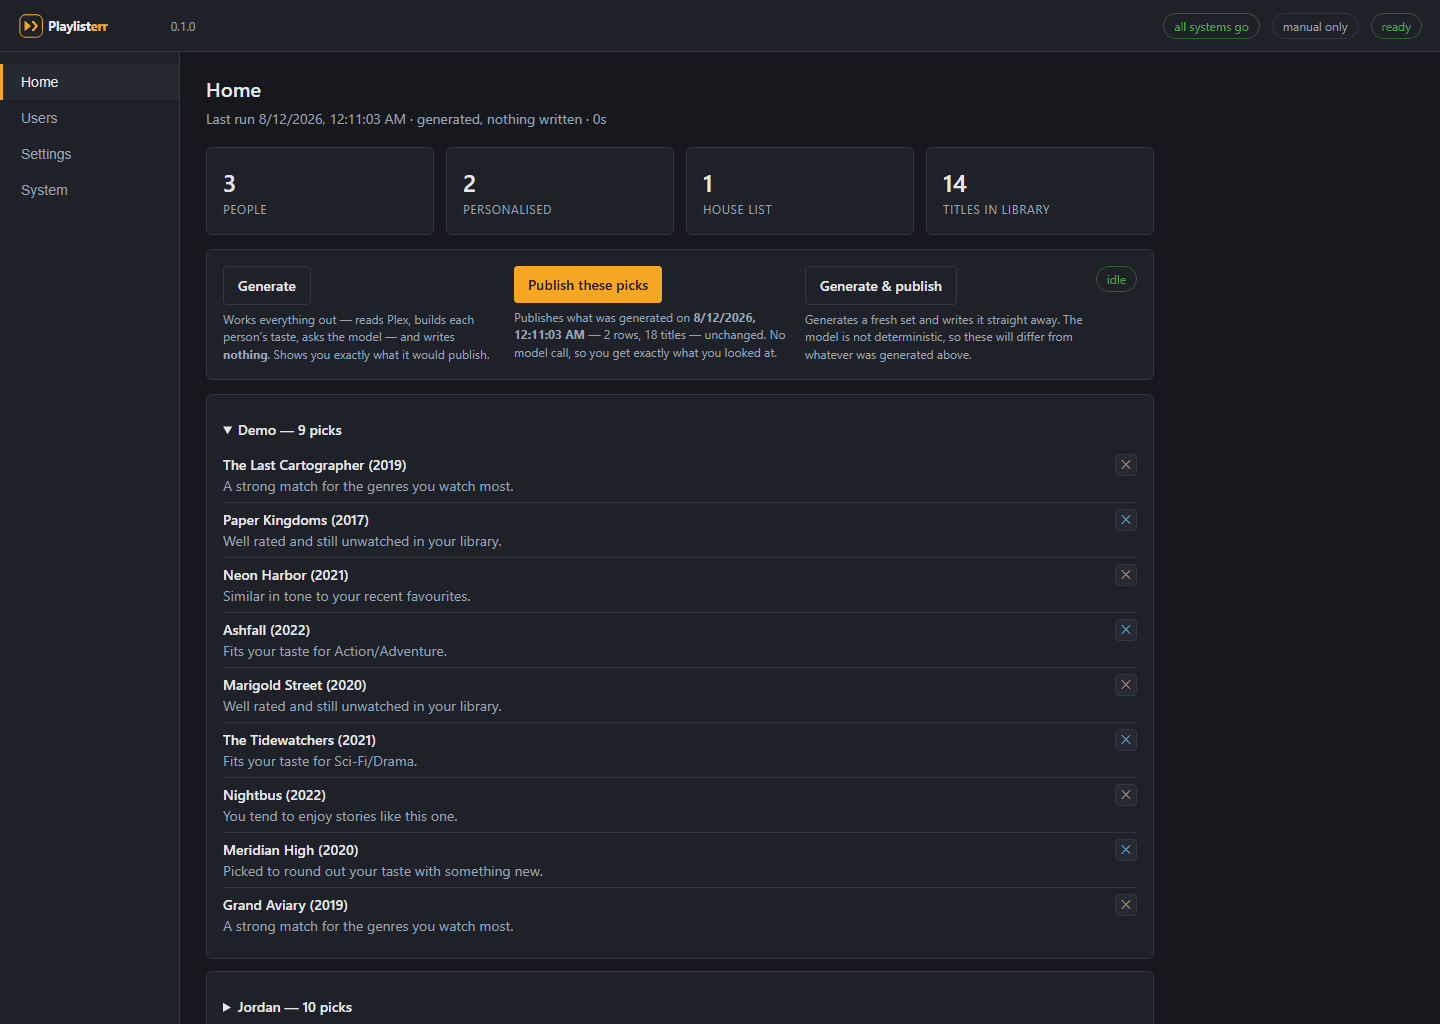Select the 1 House List stat card
Image resolution: width=1440 pixels, height=1024 pixels.
800,191
